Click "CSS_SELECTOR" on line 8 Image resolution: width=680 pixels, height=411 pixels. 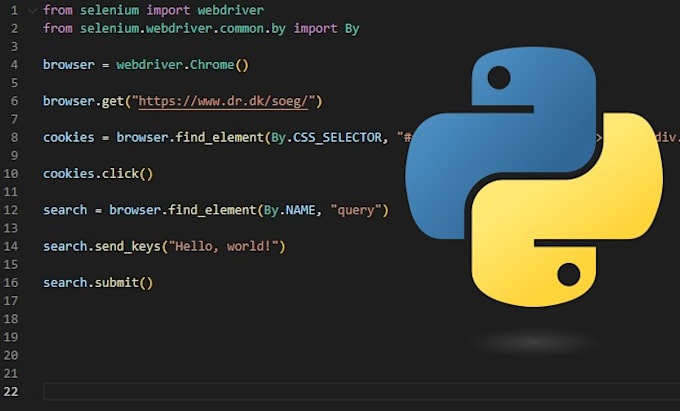337,138
